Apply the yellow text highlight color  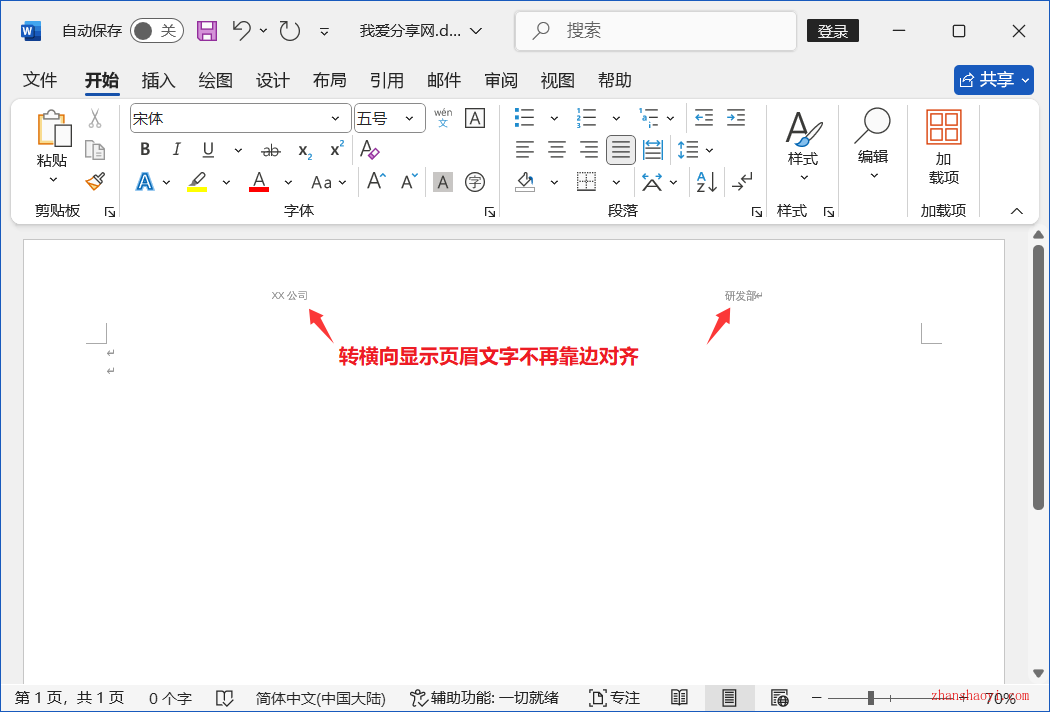pos(197,182)
